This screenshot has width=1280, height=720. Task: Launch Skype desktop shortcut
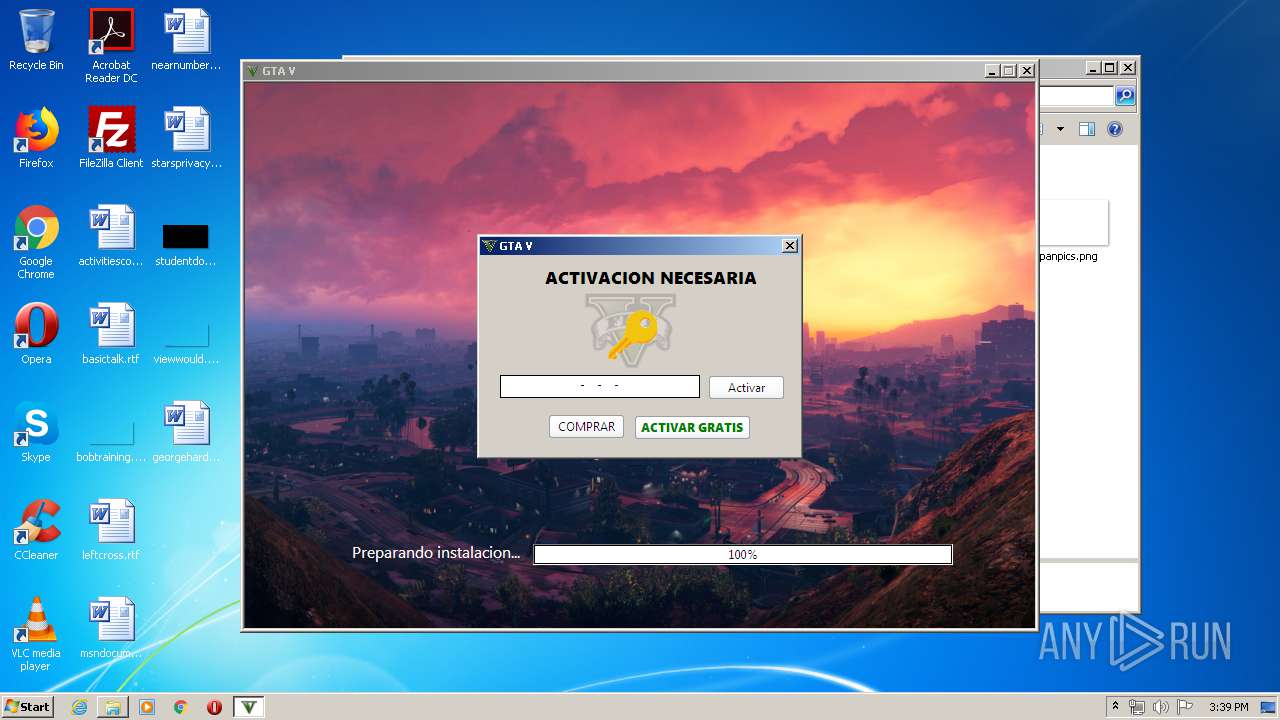point(36,432)
